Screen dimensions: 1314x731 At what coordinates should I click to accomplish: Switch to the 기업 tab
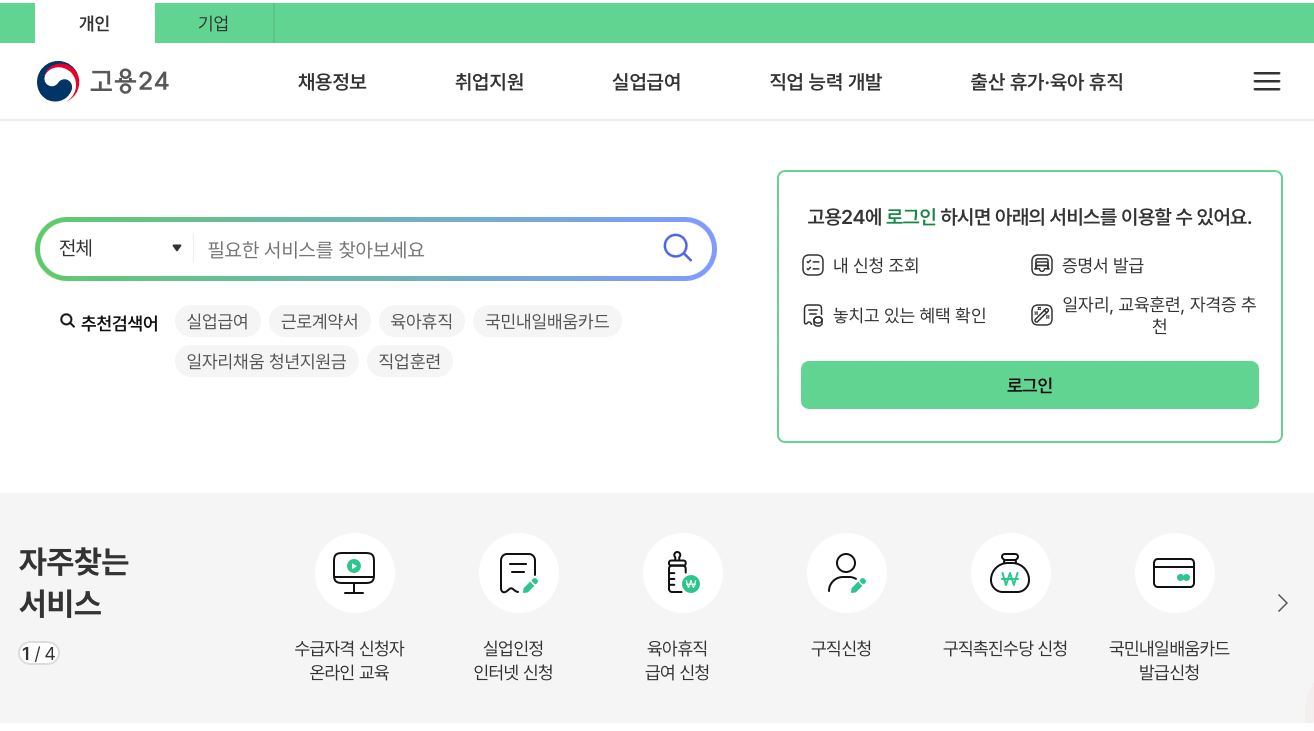[x=214, y=24]
